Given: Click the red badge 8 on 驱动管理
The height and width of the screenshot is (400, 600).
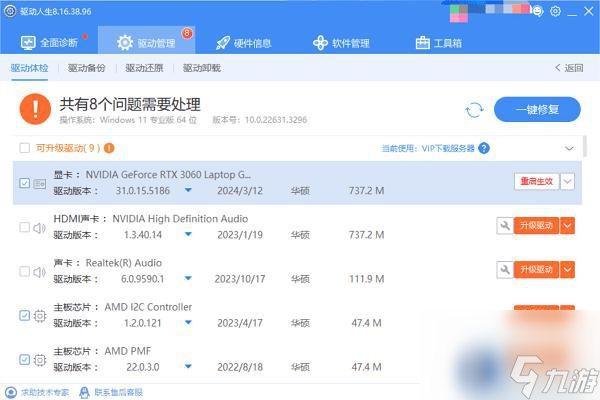Looking at the screenshot, I should tap(187, 33).
